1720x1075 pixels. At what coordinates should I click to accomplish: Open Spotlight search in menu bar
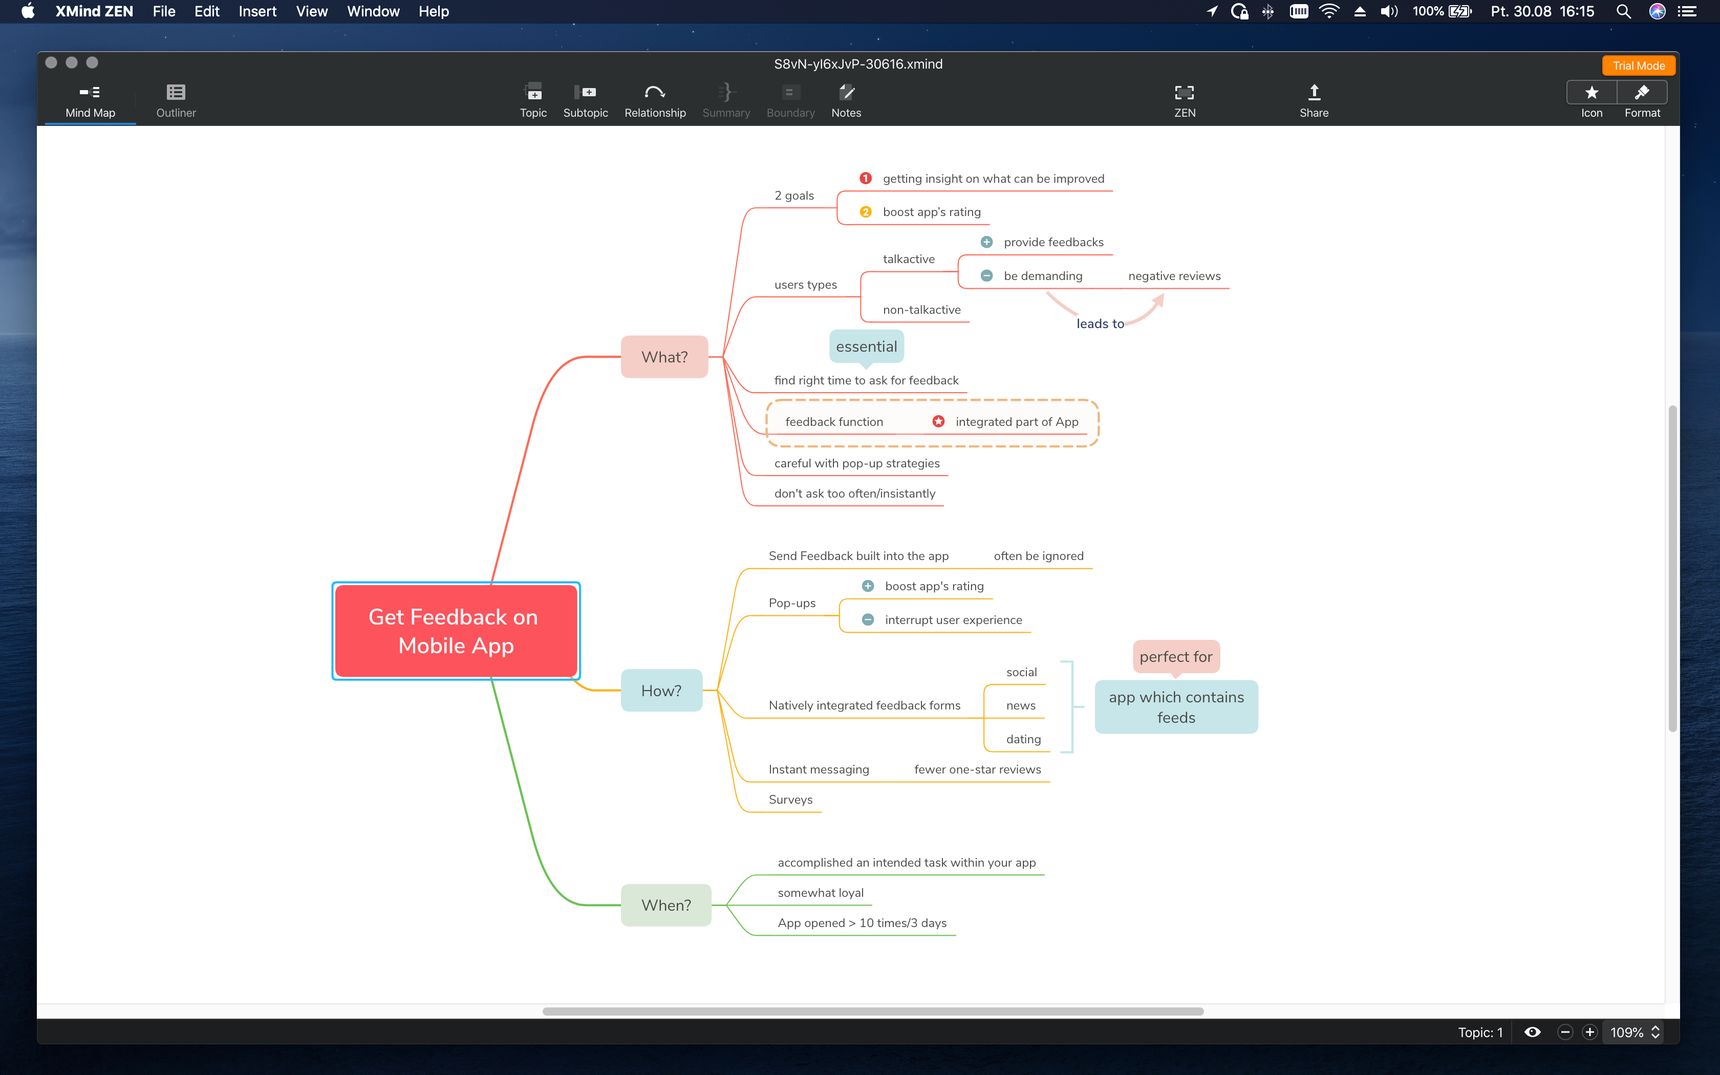tap(1624, 11)
